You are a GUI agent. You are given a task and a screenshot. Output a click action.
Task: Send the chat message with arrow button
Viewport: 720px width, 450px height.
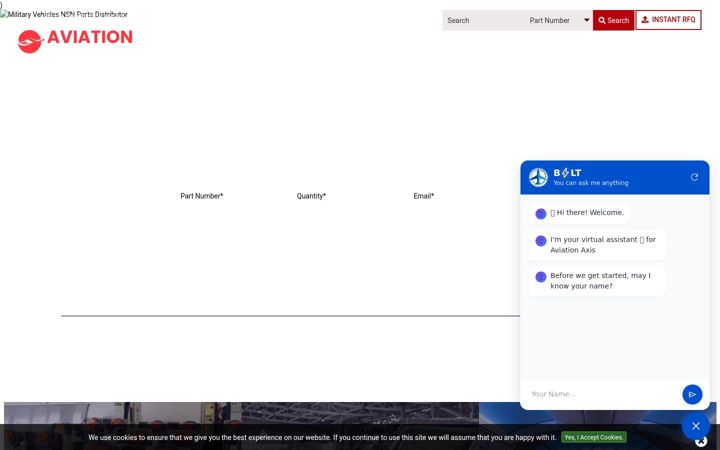tap(692, 394)
